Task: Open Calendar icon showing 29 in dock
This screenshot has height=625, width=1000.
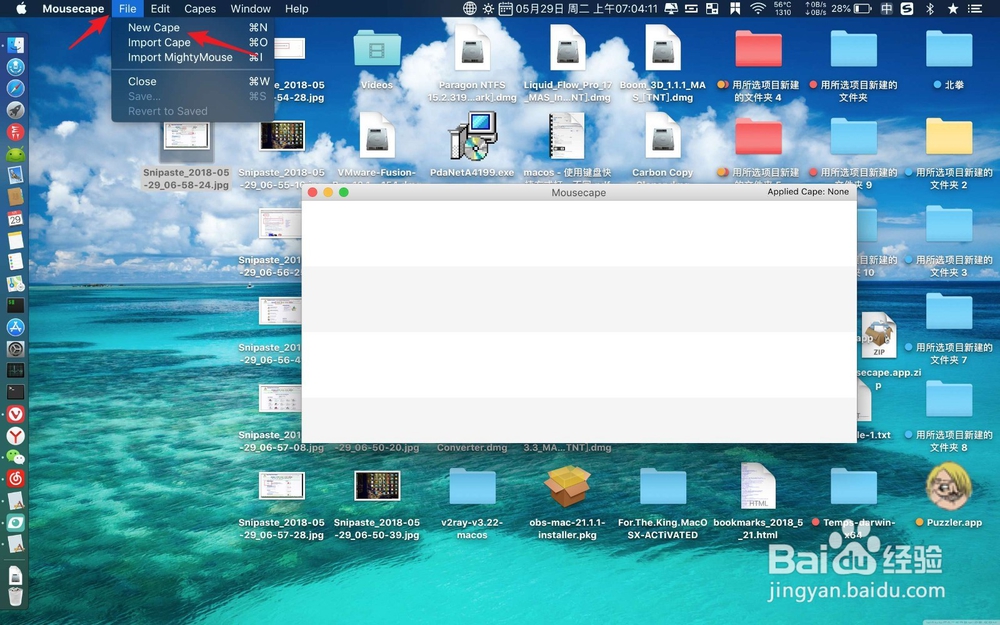Action: pos(15,219)
